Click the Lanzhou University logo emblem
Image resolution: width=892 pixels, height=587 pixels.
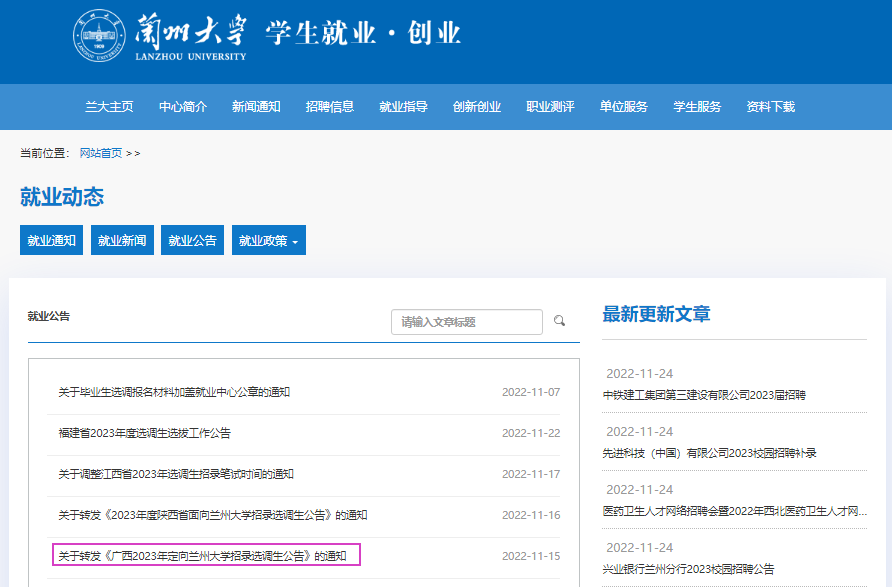coord(99,35)
